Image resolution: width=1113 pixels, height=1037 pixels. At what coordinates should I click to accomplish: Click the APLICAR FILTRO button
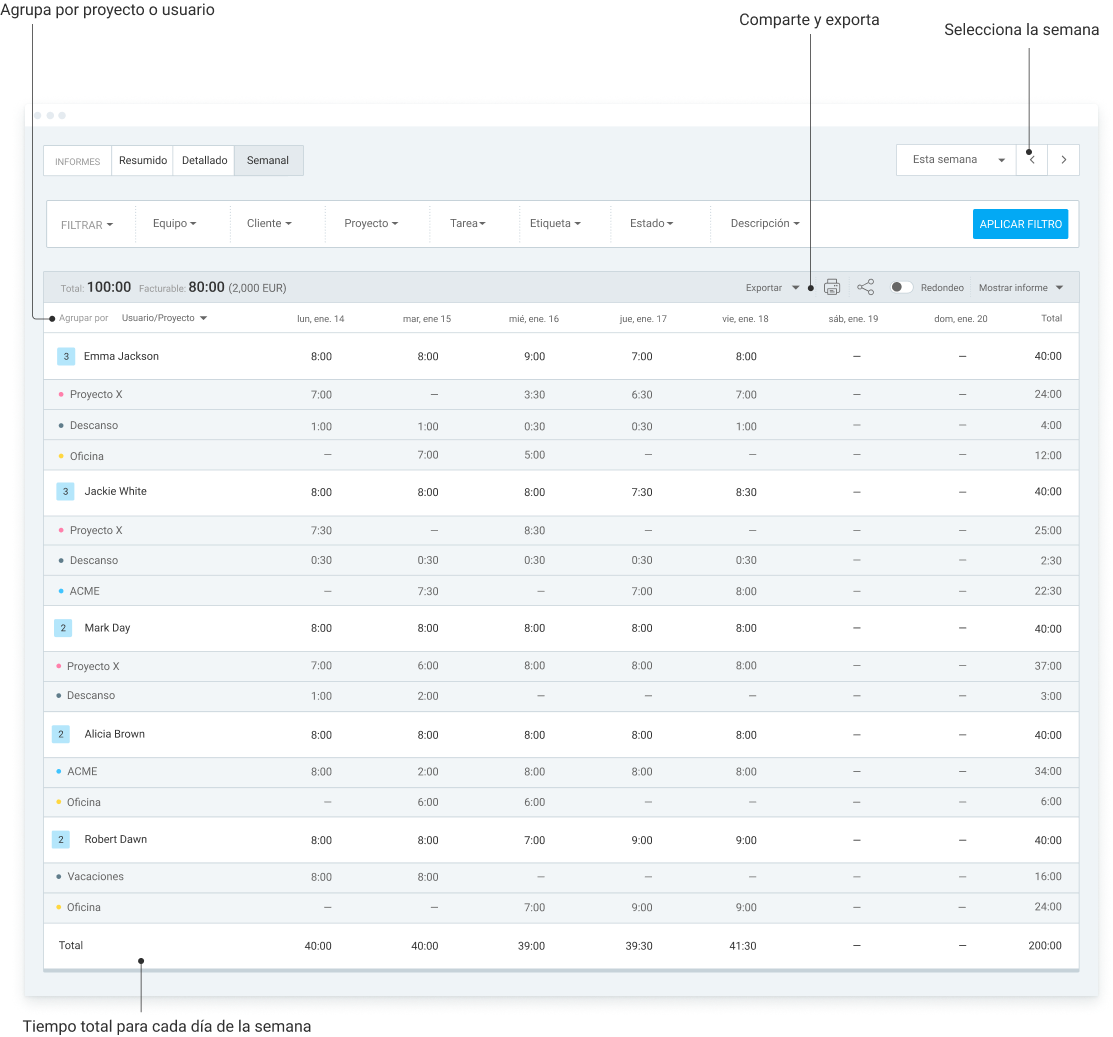(1020, 224)
